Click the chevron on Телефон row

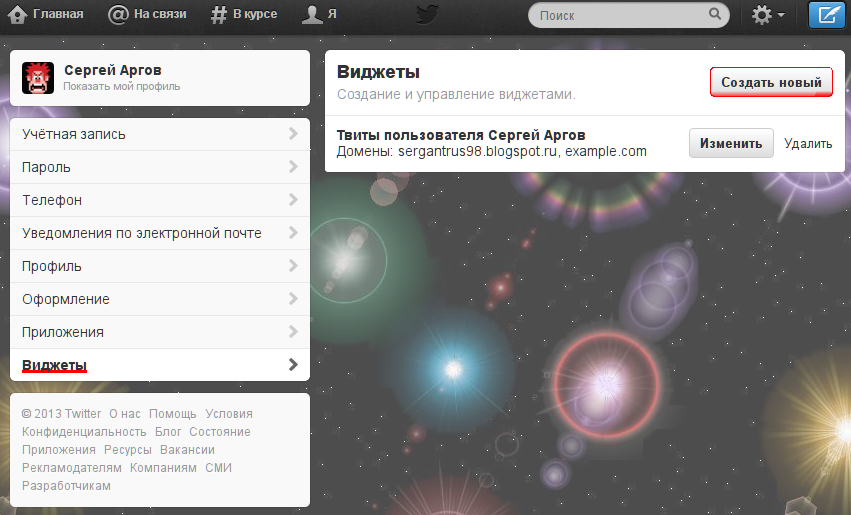[293, 200]
